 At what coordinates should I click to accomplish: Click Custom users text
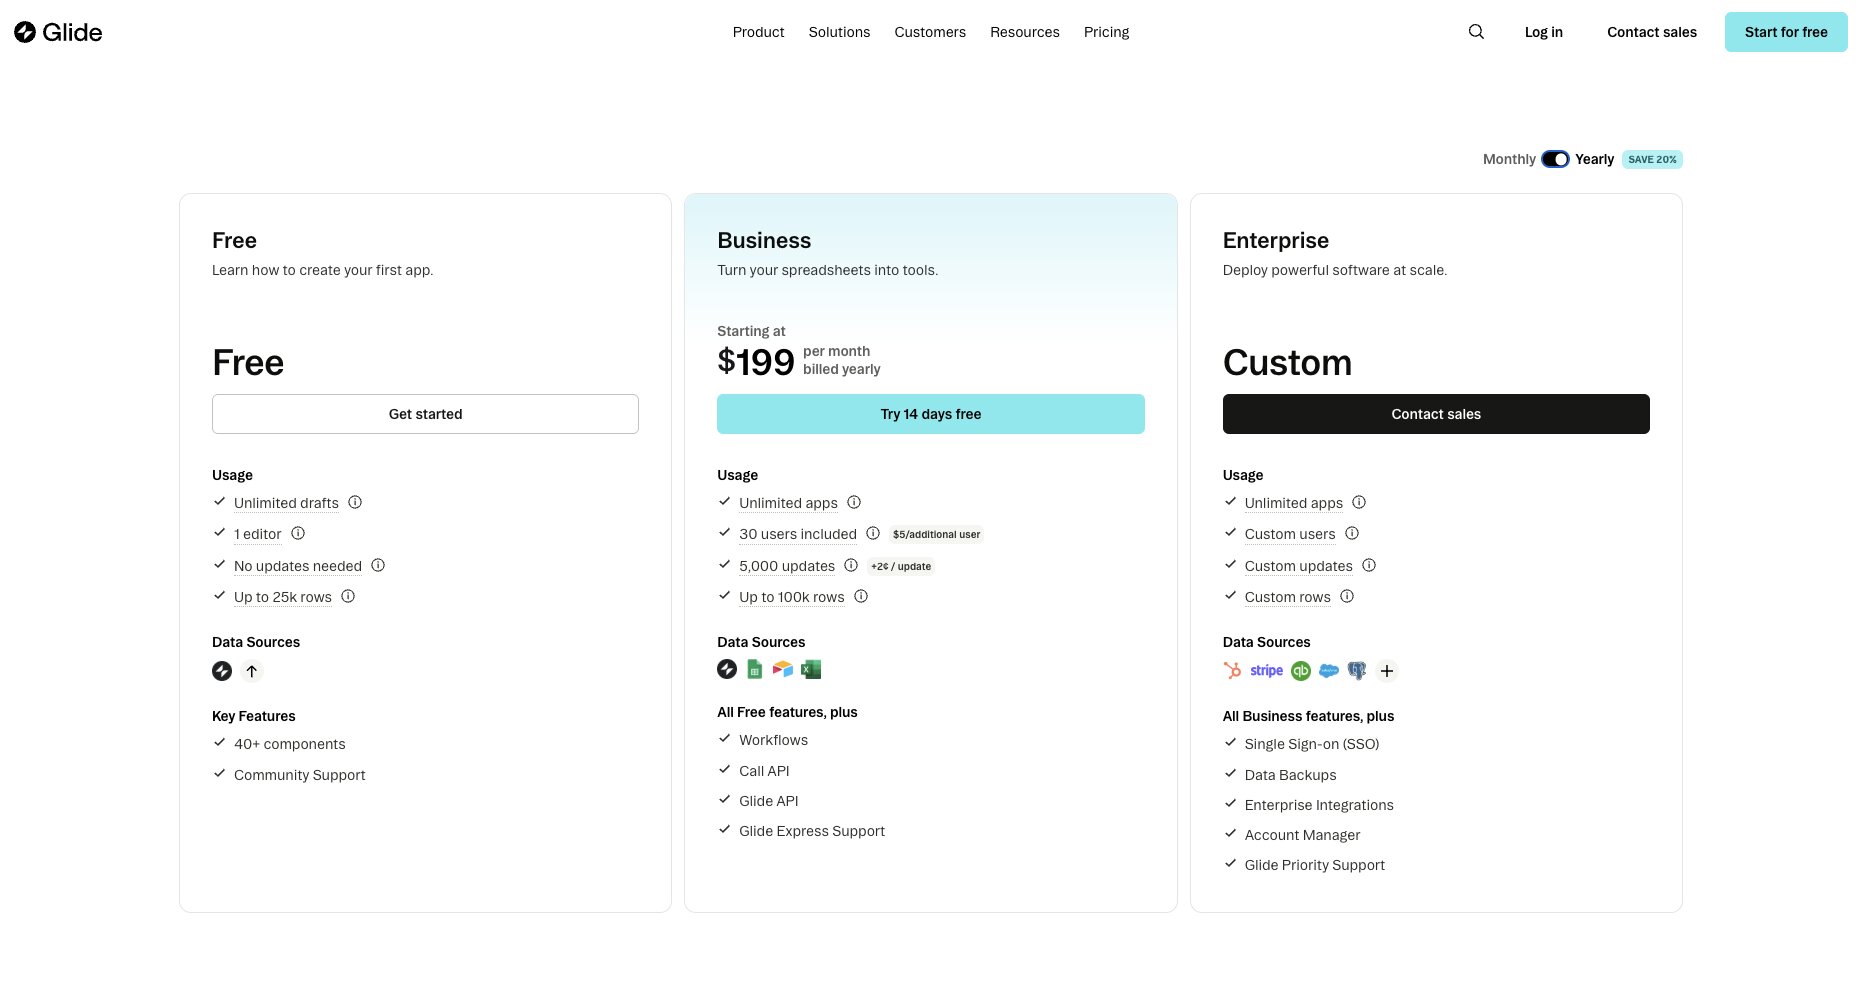1290,534
